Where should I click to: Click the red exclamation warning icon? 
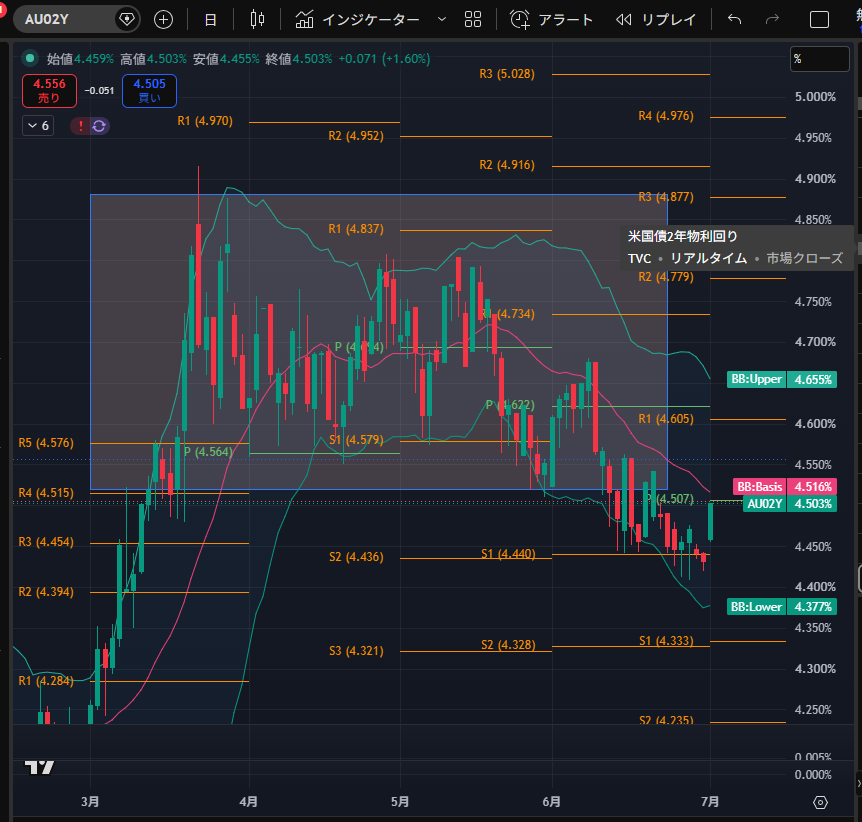pos(80,126)
